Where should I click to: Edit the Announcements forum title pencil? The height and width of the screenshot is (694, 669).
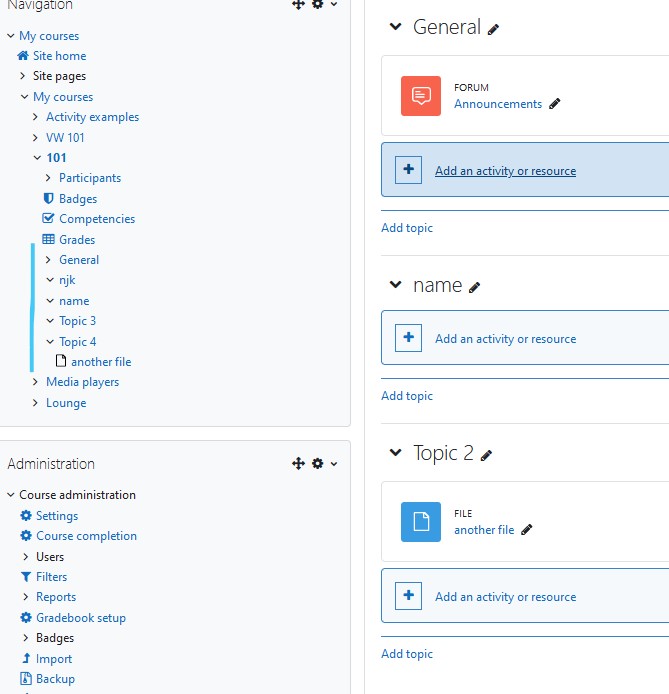tap(554, 104)
